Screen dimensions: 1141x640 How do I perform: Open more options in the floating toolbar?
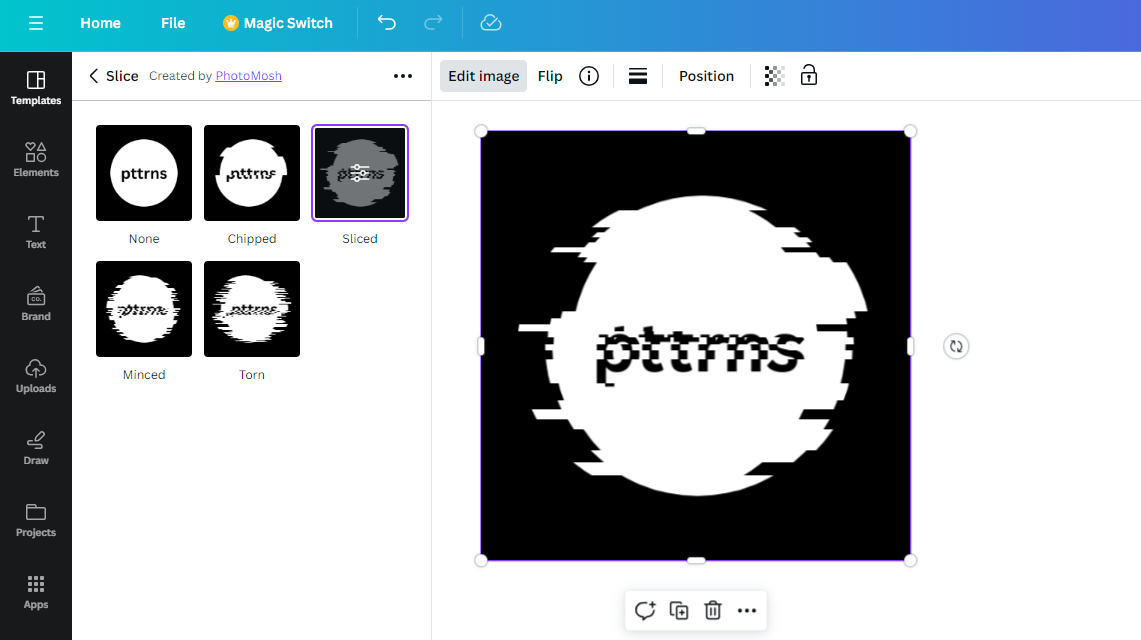(x=747, y=610)
